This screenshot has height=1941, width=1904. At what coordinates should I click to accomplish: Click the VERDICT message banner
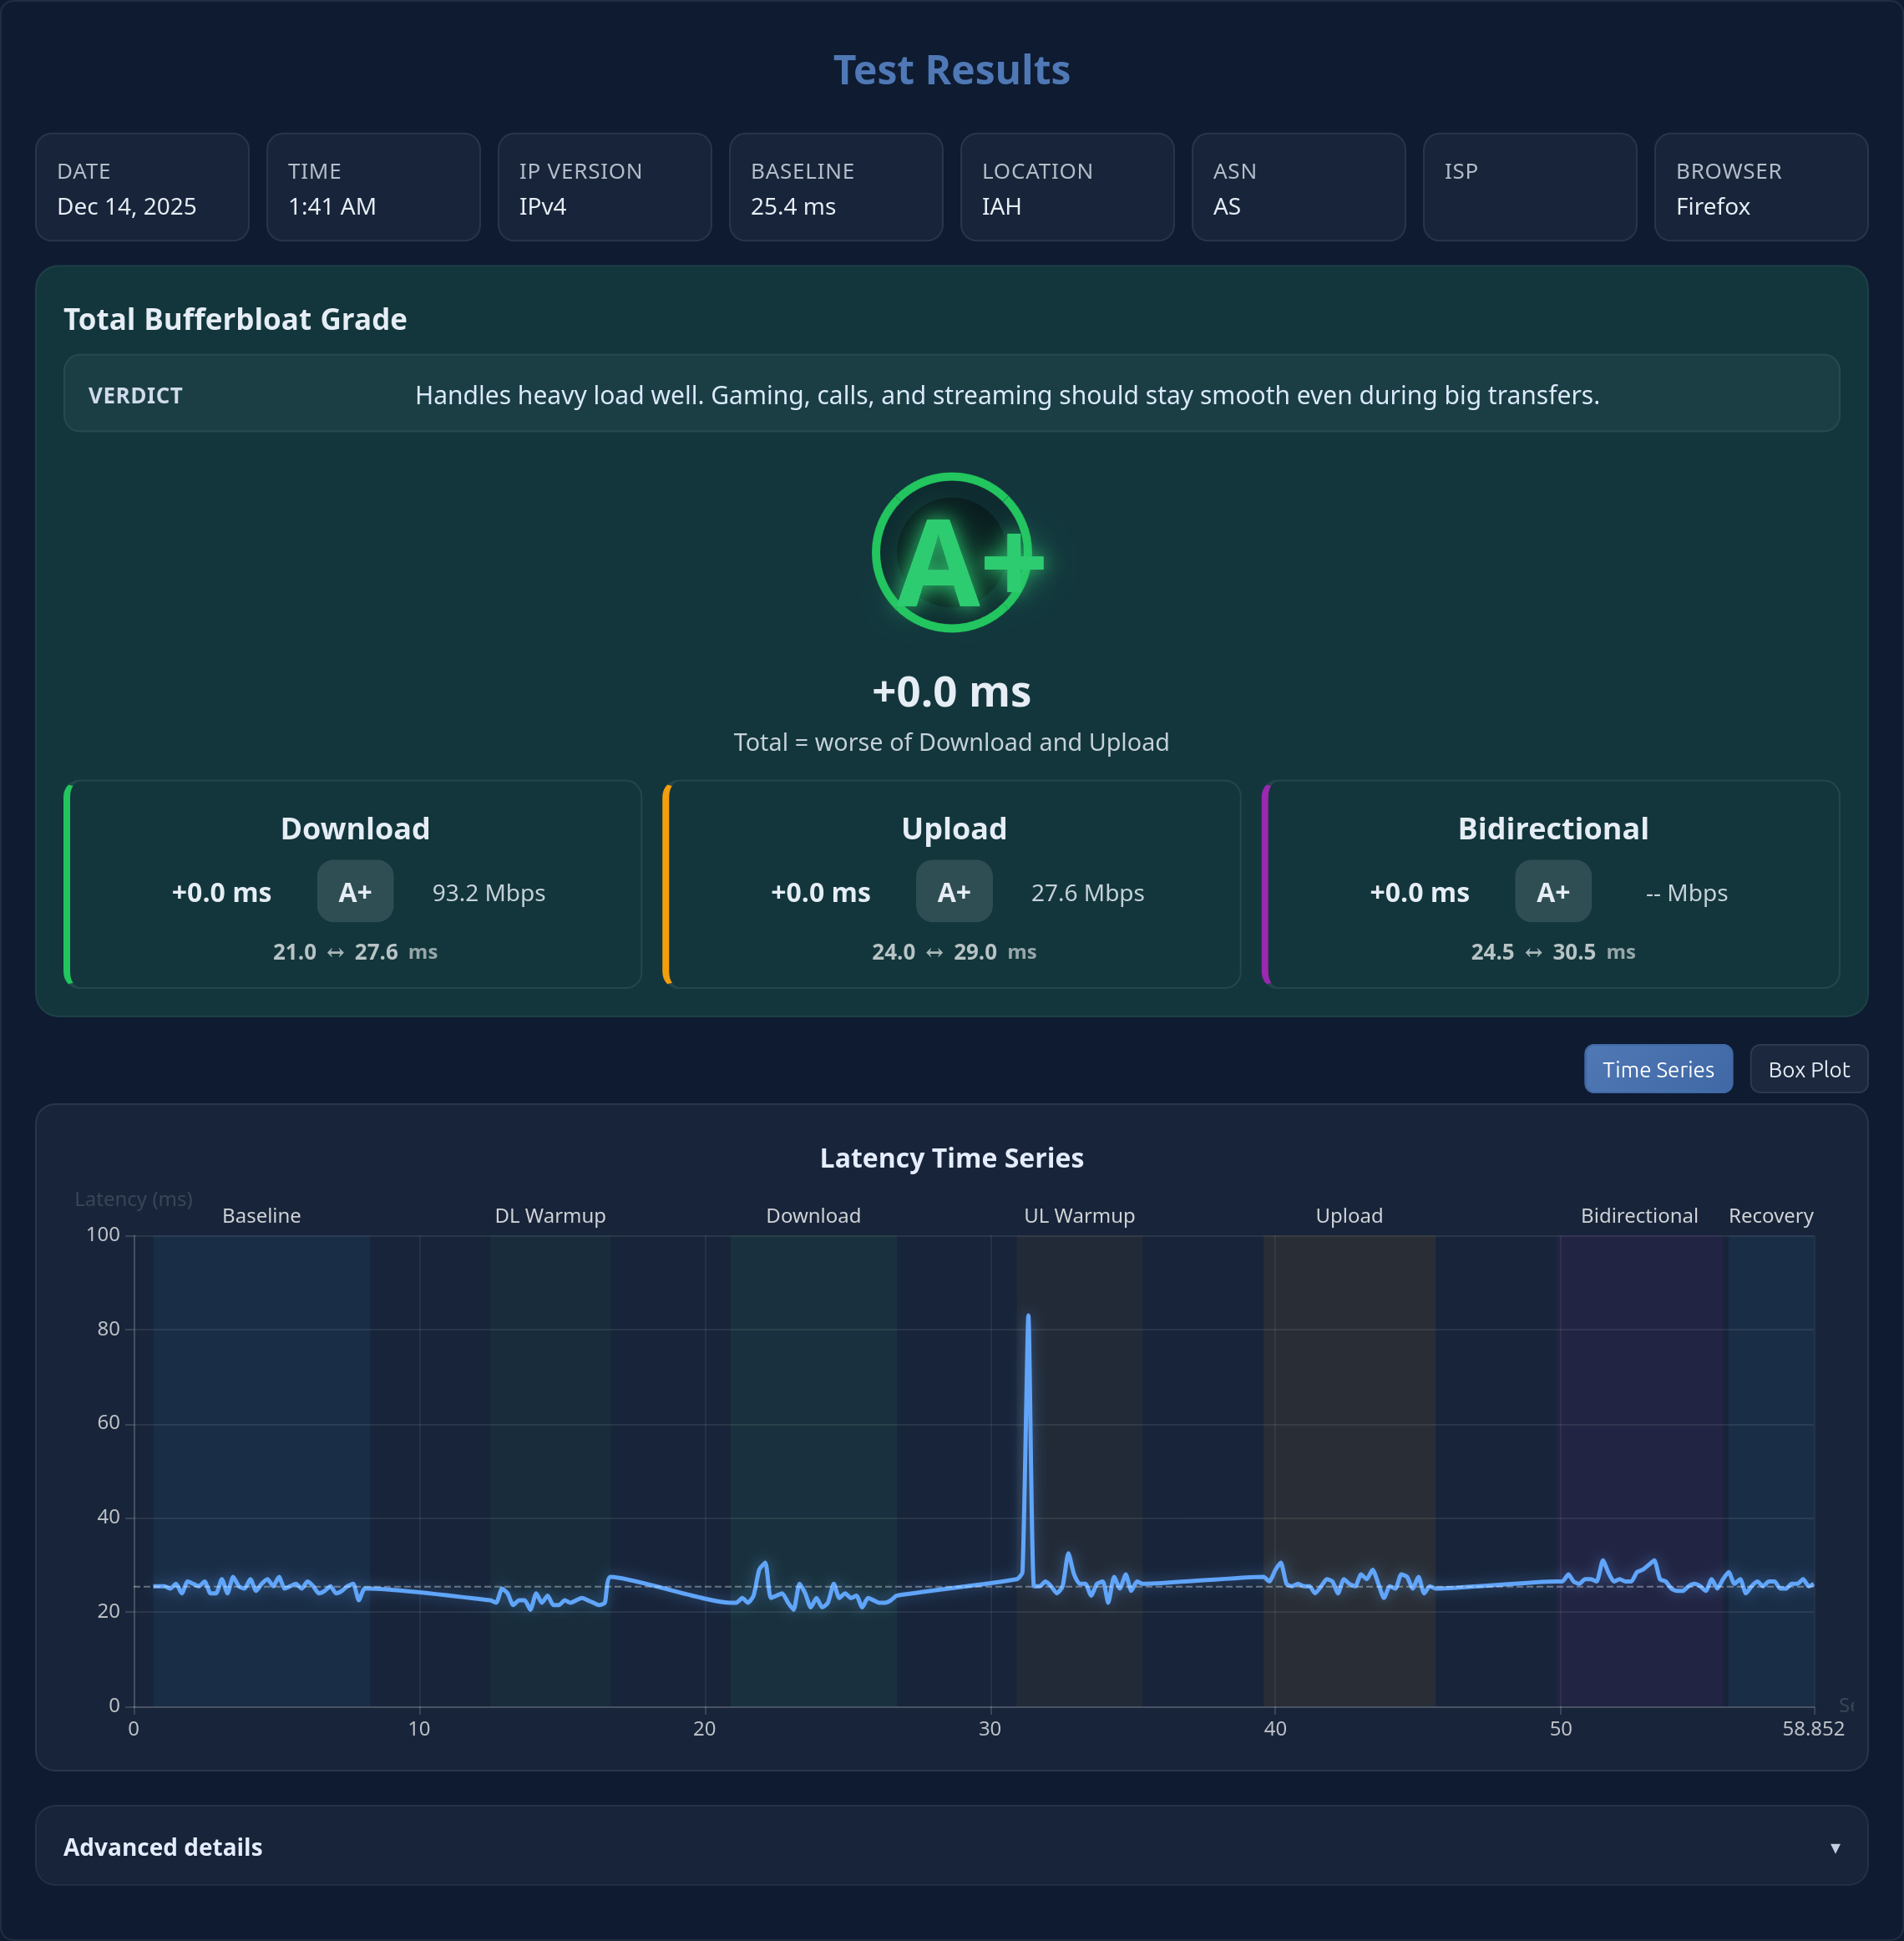pyautogui.click(x=950, y=393)
